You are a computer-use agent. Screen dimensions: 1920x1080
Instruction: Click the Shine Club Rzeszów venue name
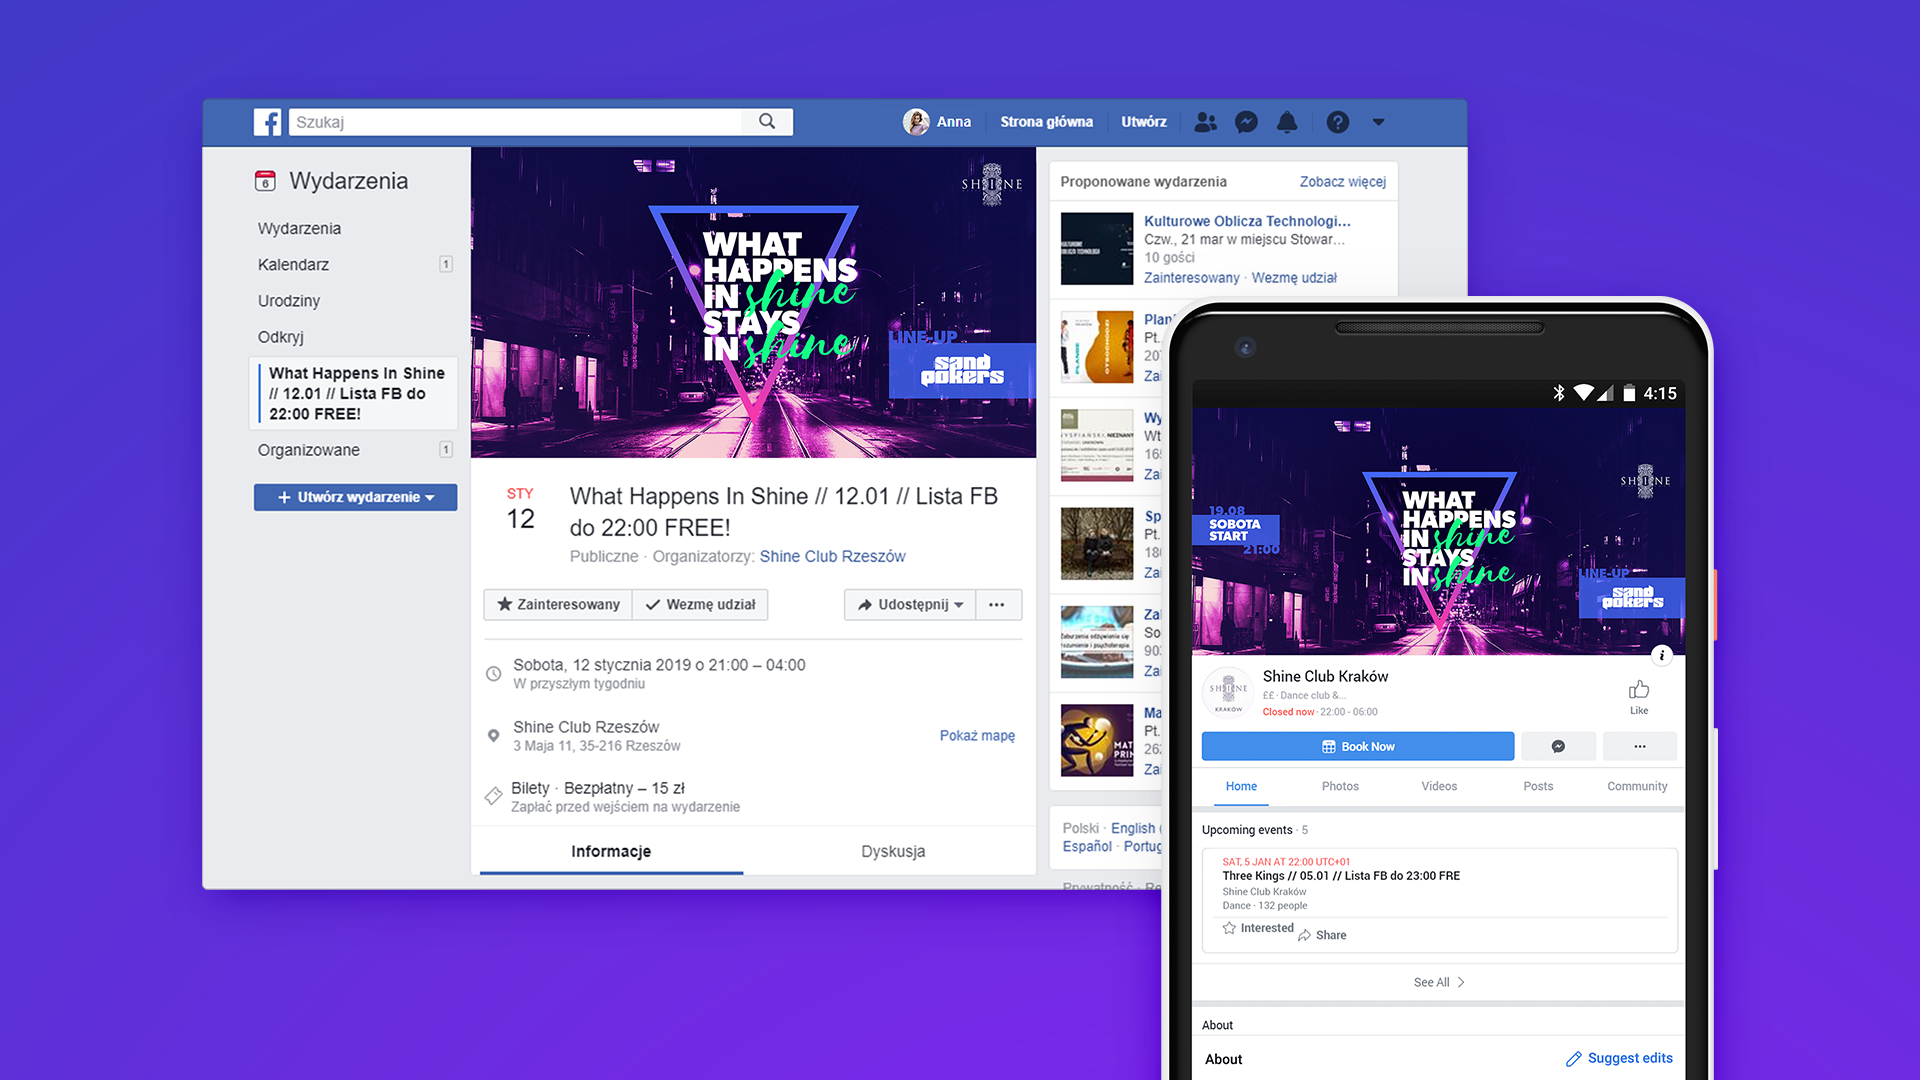click(x=586, y=727)
